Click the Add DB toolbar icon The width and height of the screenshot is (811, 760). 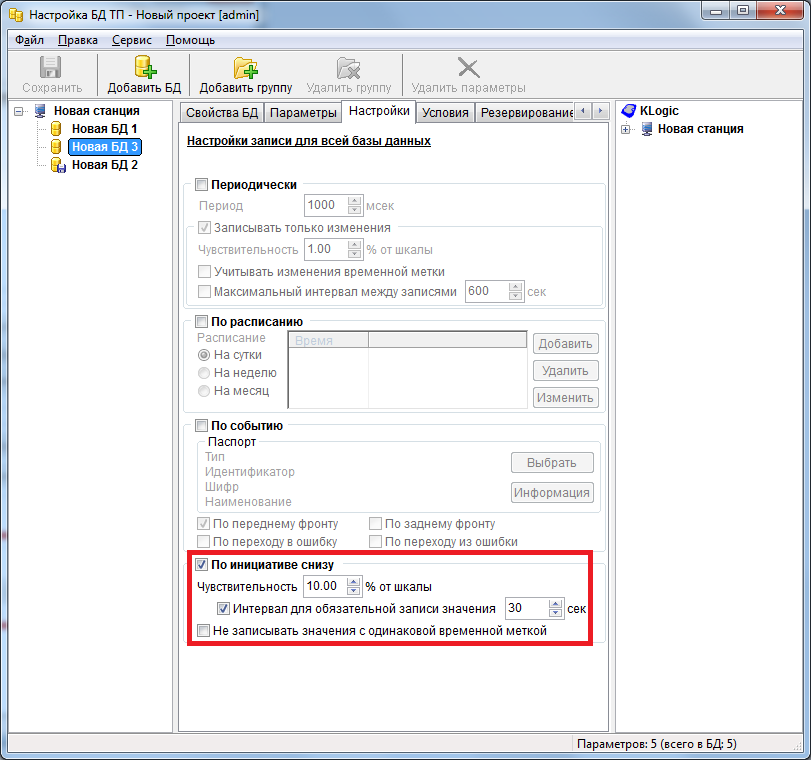145,68
